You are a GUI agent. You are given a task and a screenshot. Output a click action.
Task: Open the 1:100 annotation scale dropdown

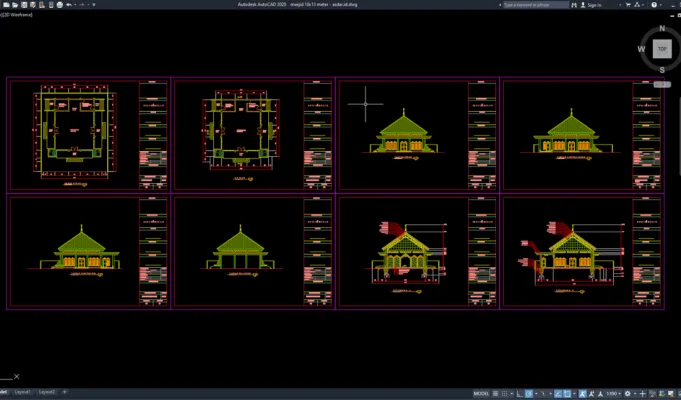tap(614, 394)
